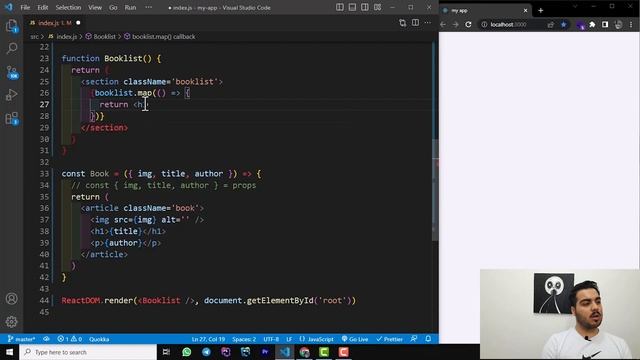Click the src breadcrumb
This screenshot has height=360, width=640.
(34, 37)
